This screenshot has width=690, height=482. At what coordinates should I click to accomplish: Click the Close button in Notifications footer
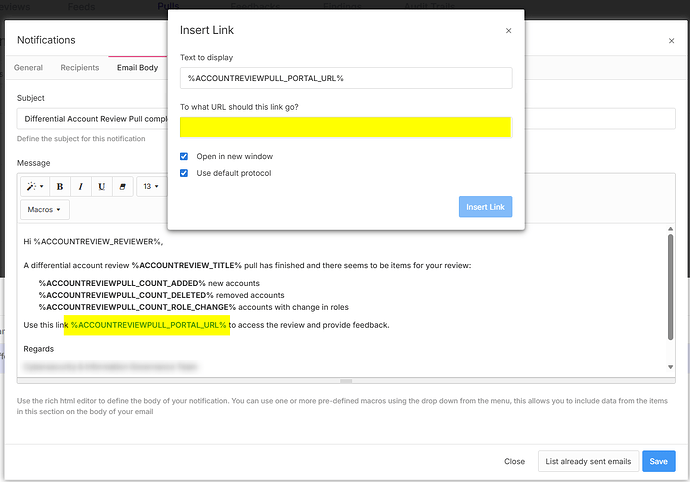click(x=514, y=461)
